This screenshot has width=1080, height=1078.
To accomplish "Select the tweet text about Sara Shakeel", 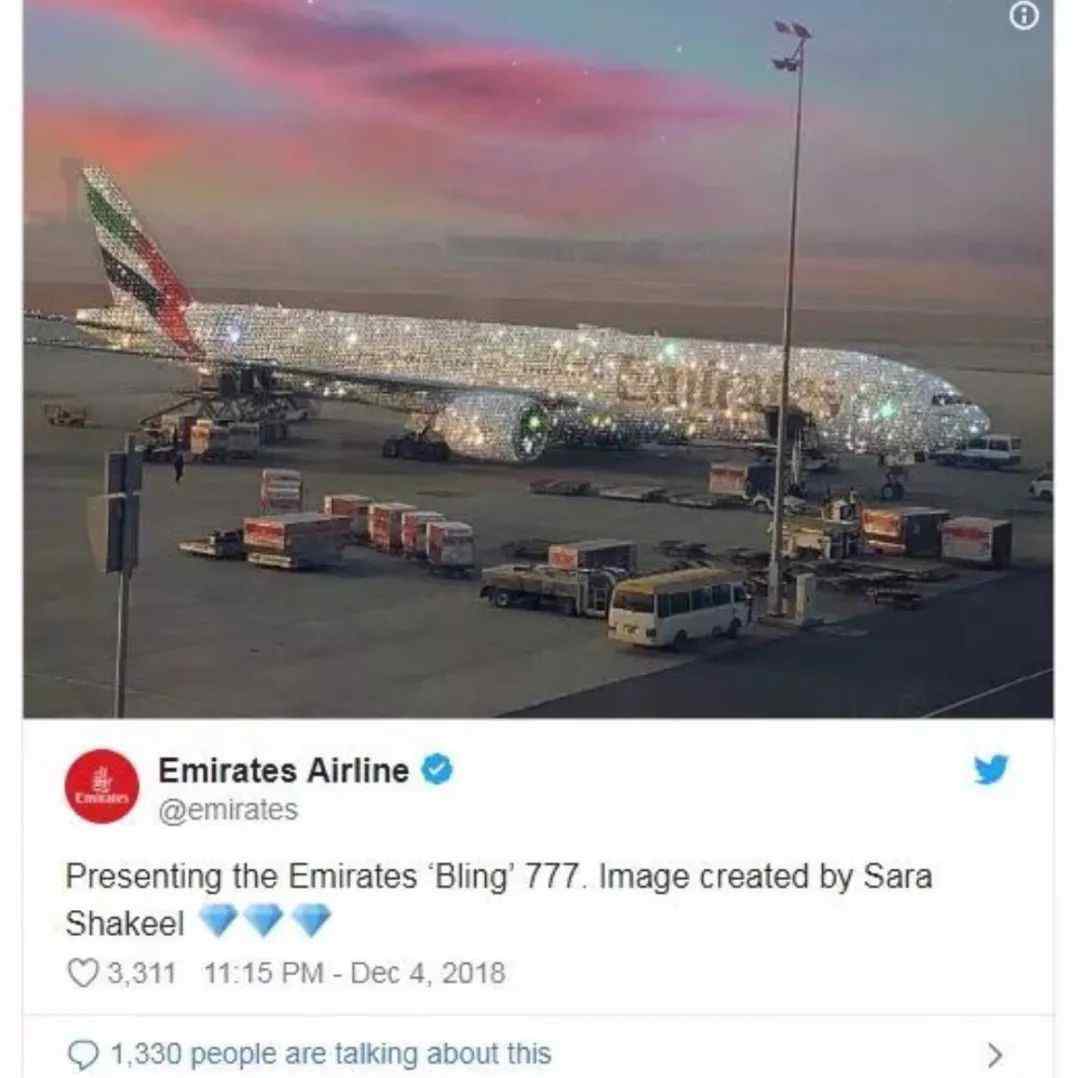I will click(499, 900).
